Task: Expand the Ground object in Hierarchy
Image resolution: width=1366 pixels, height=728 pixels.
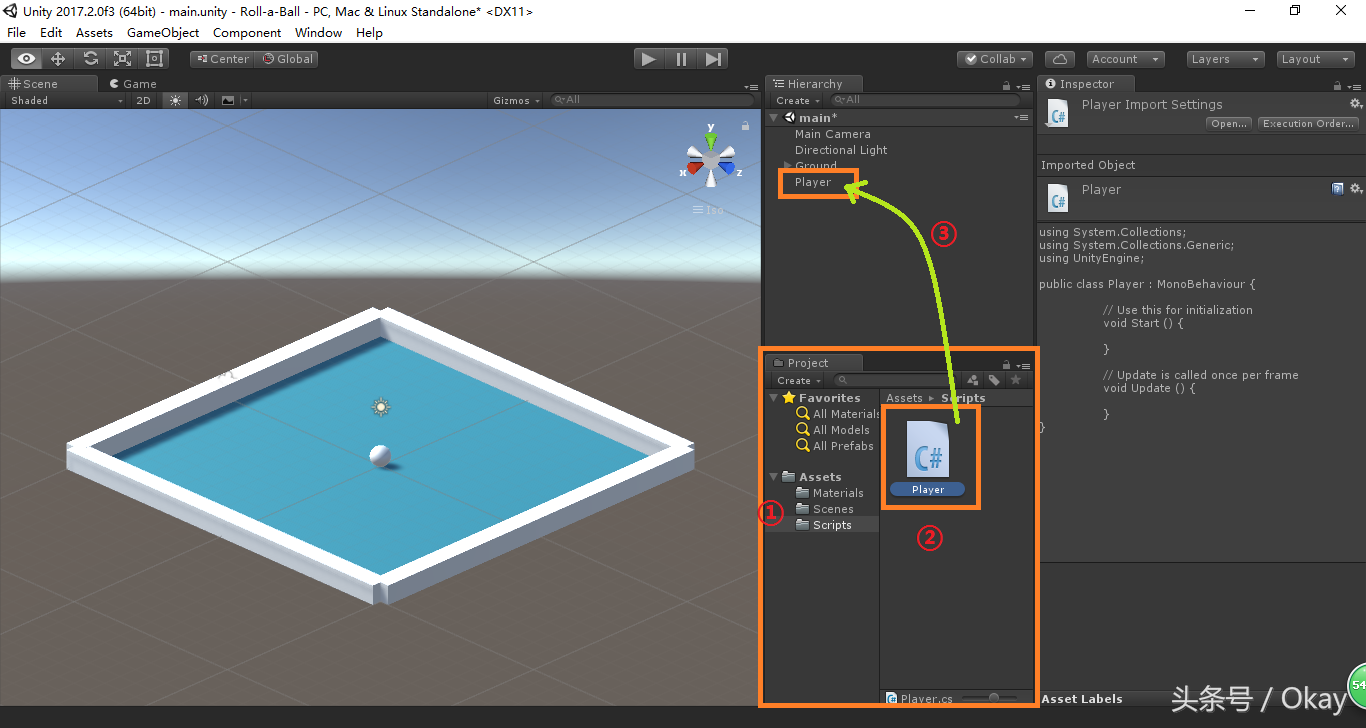Action: pyautogui.click(x=788, y=166)
